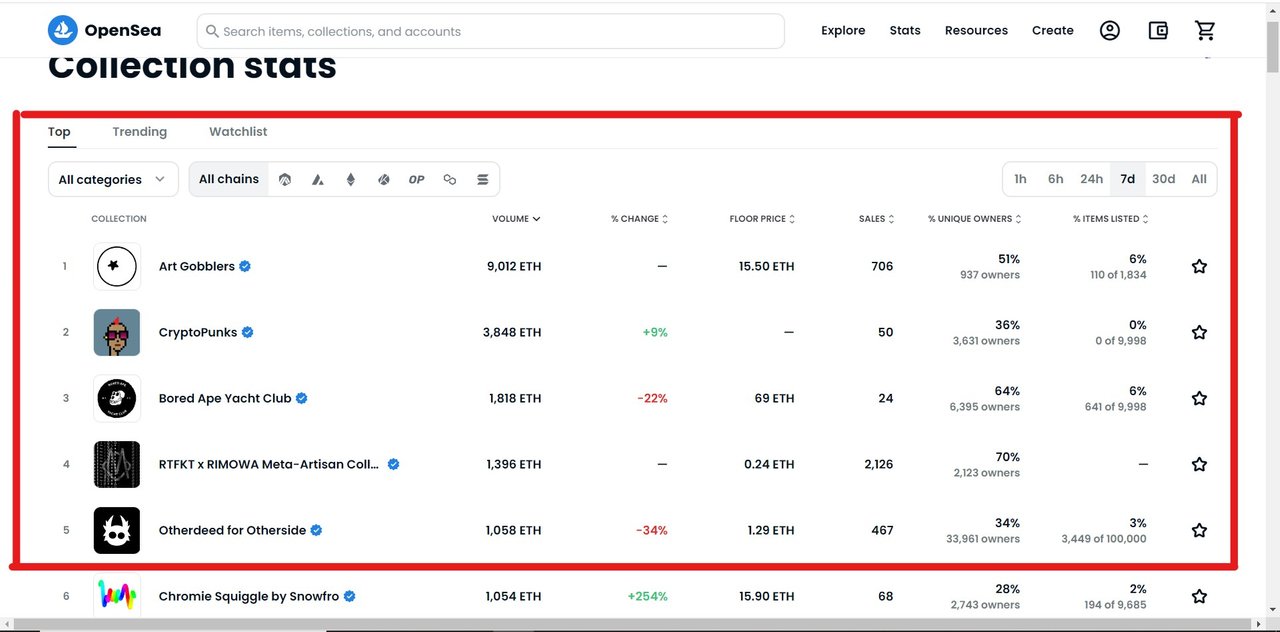Select the All time range
Screen dimensions: 1280x632
coord(1199,179)
